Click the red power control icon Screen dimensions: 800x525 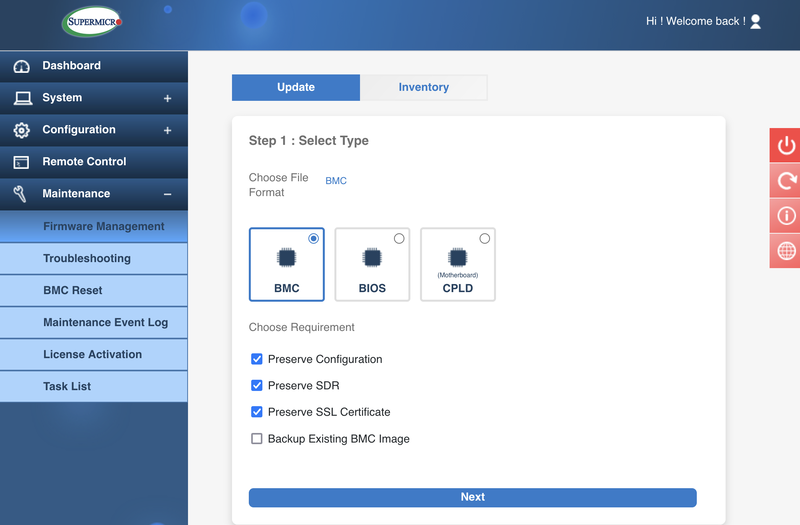pos(786,145)
